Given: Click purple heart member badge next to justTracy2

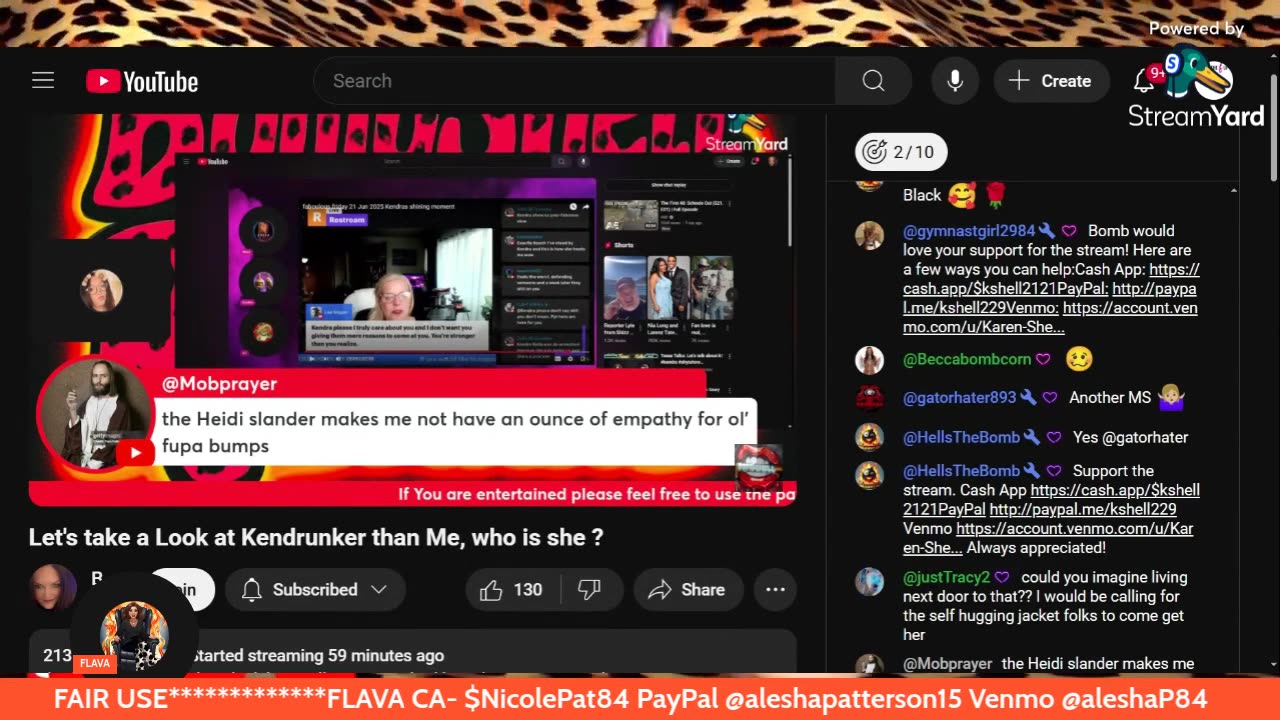Looking at the screenshot, I should pyautogui.click(x=1002, y=578).
